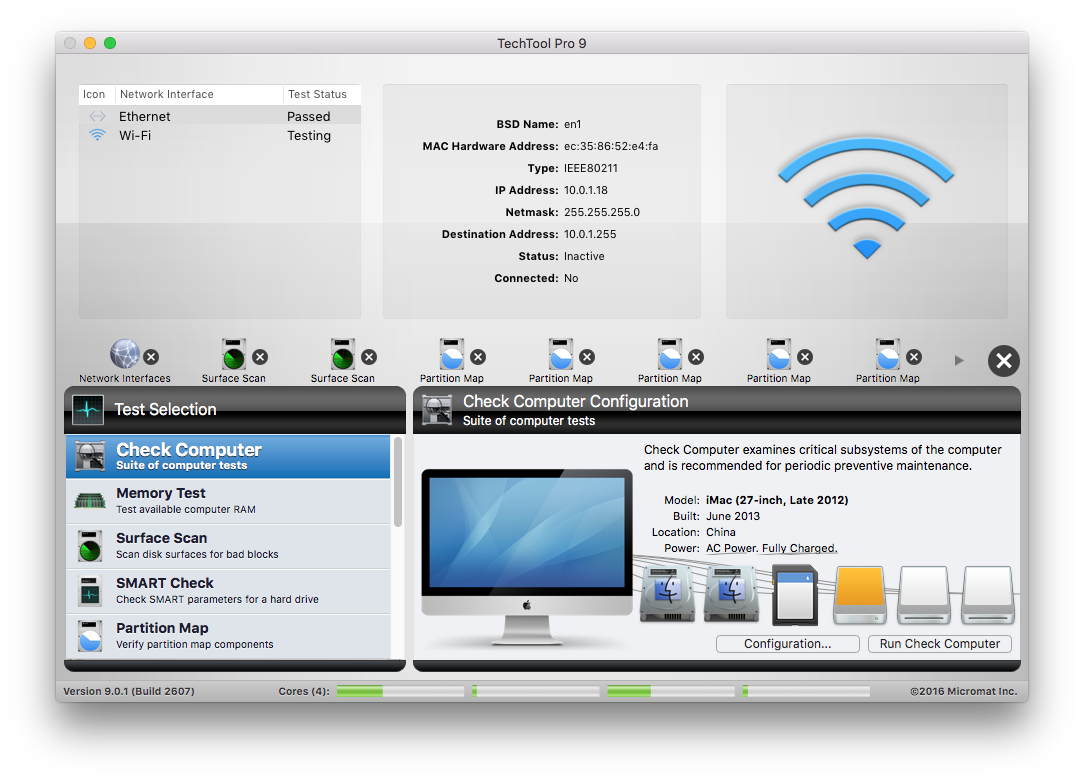Click the "Version 9.0.1 (Build 2607)" text
The width and height of the screenshot is (1084, 782).
(129, 691)
